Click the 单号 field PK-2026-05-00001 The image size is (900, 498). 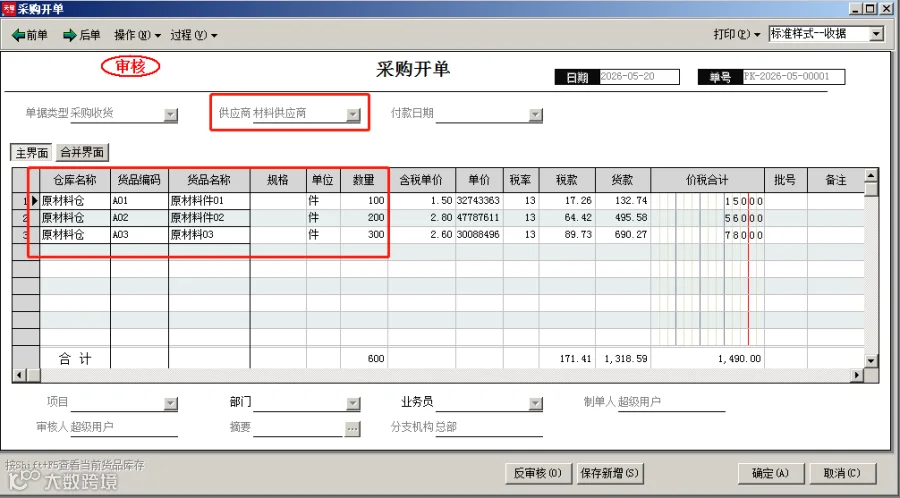click(x=793, y=76)
